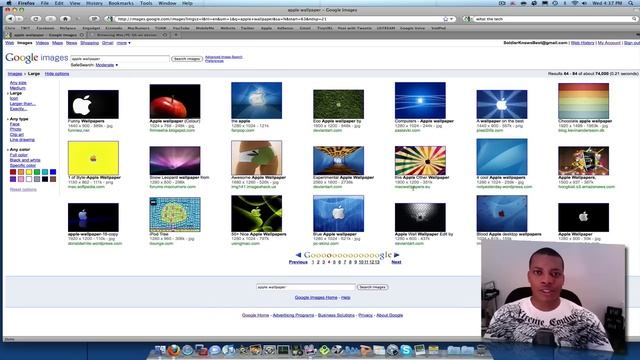The image size is (640, 360).
Task: Click the Reset options link
Action: pyautogui.click(x=23, y=190)
